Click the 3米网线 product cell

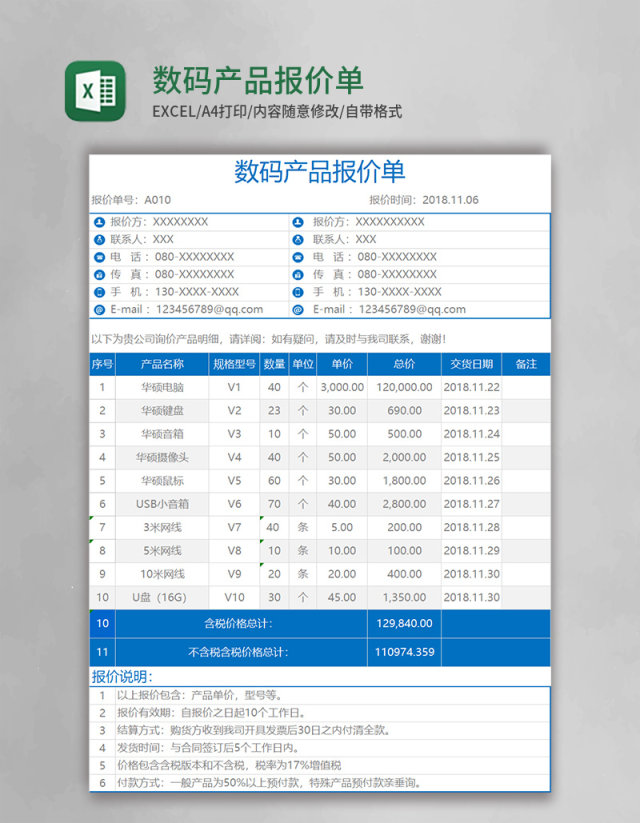tap(162, 527)
